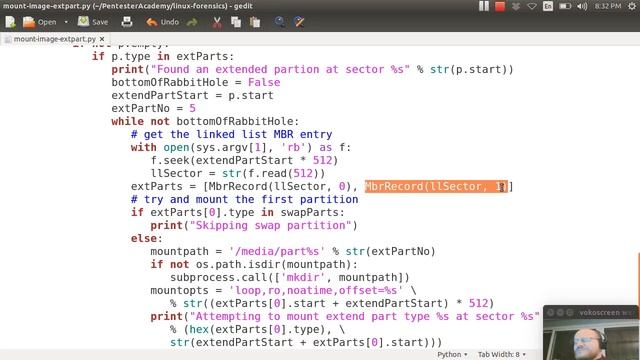Click the line 'if p.type in extParts:'
Viewport: 640px width, 360px height.
163,56
